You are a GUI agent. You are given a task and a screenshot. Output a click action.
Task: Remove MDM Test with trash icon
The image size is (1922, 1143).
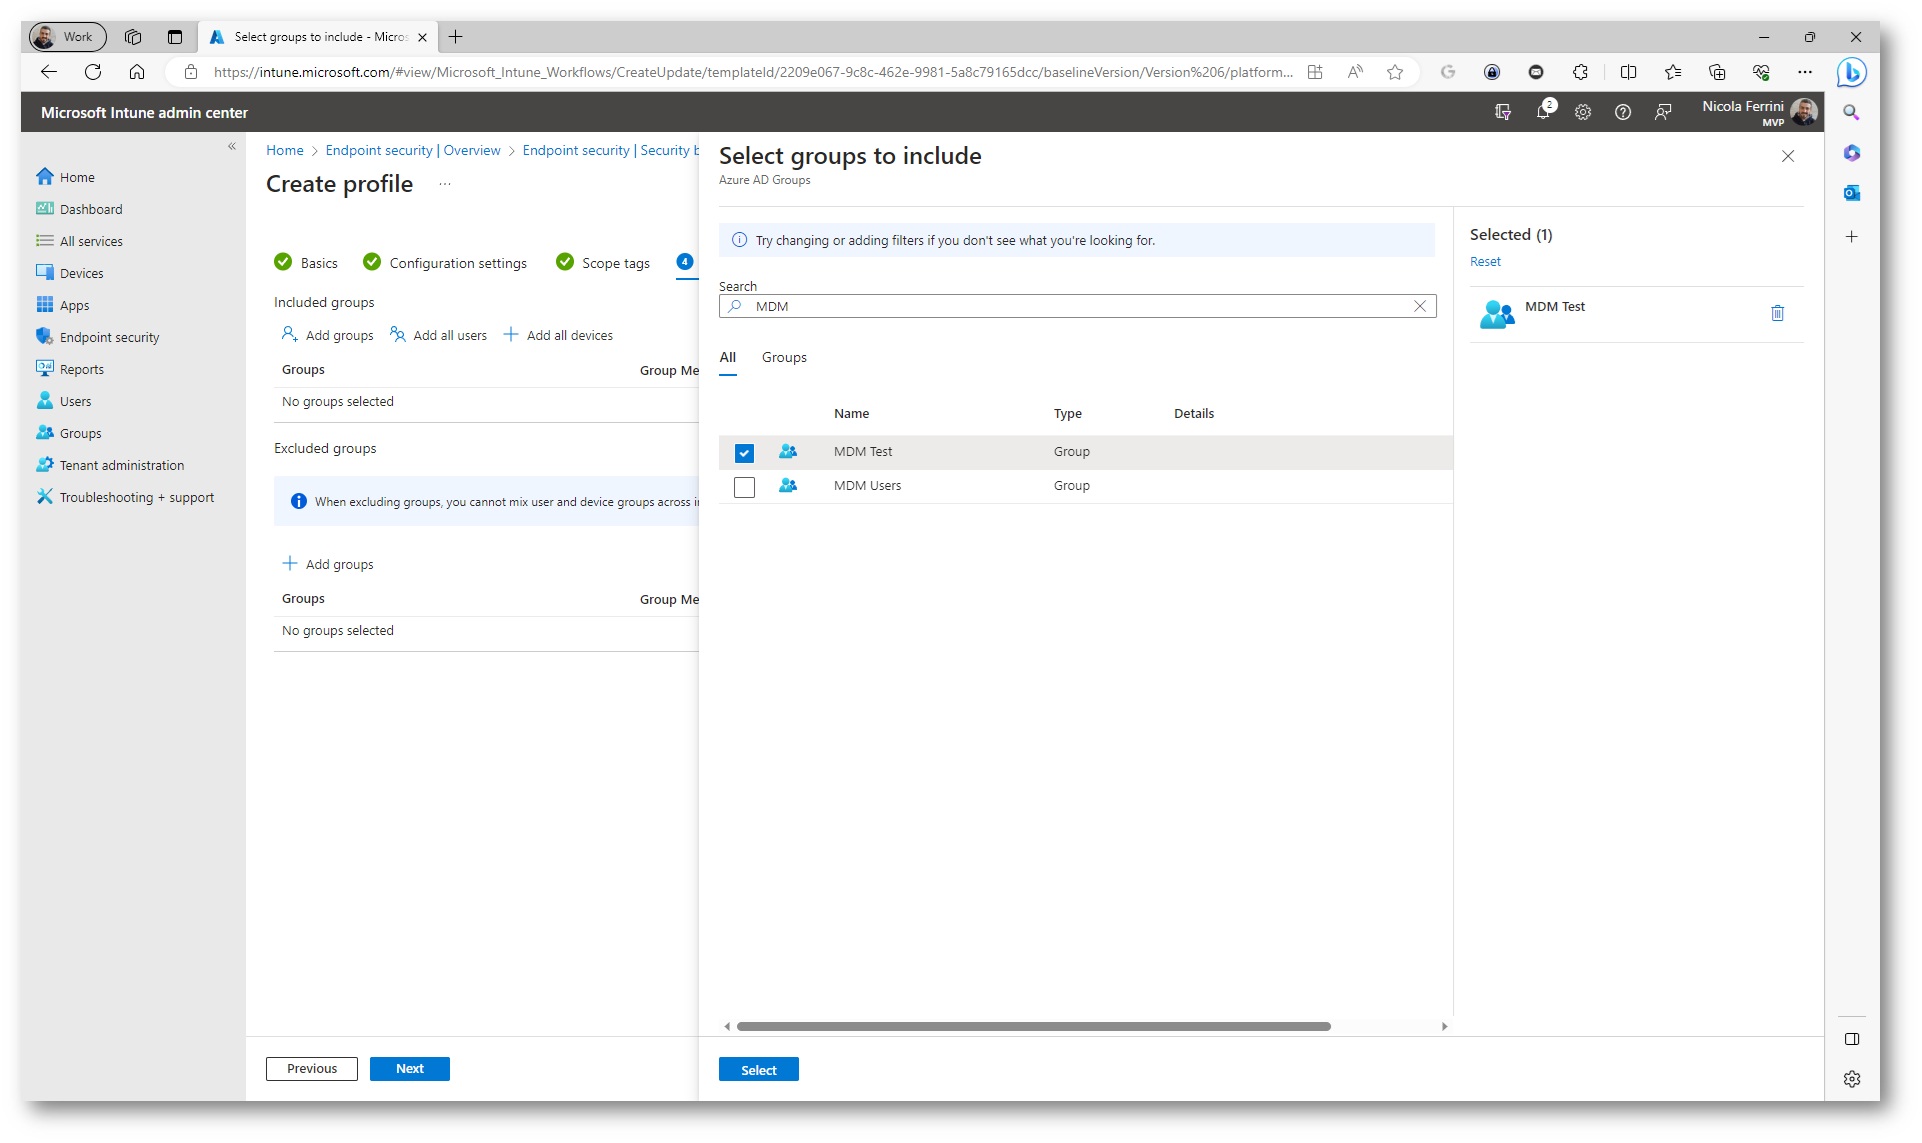1777,313
